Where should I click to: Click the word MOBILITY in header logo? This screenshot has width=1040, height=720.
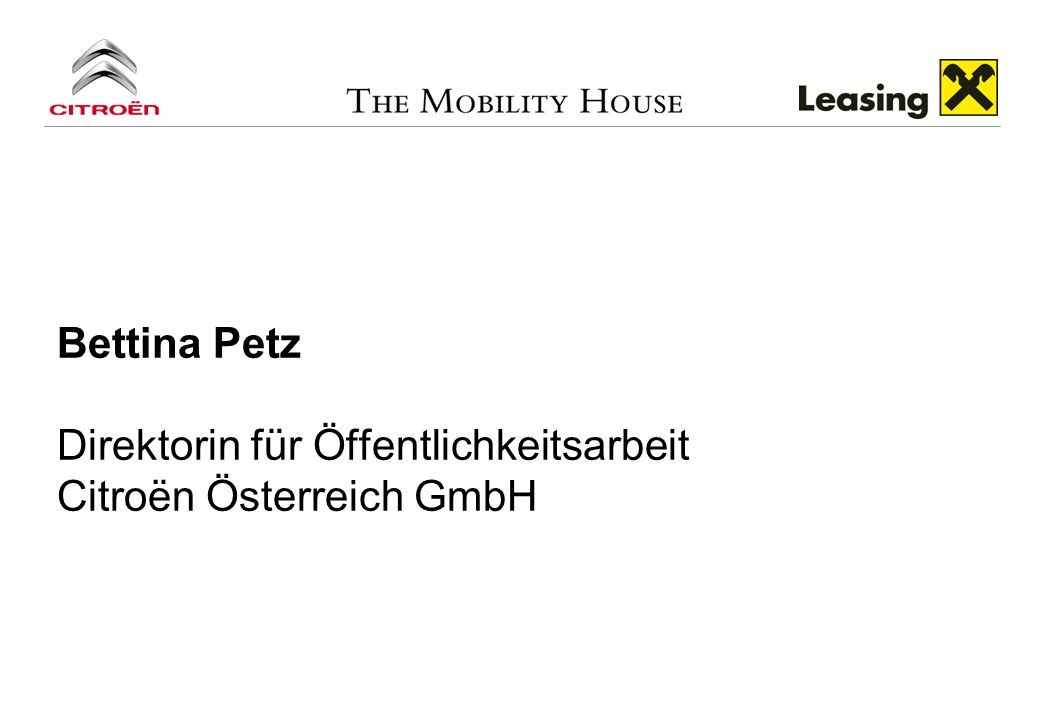coord(494,101)
